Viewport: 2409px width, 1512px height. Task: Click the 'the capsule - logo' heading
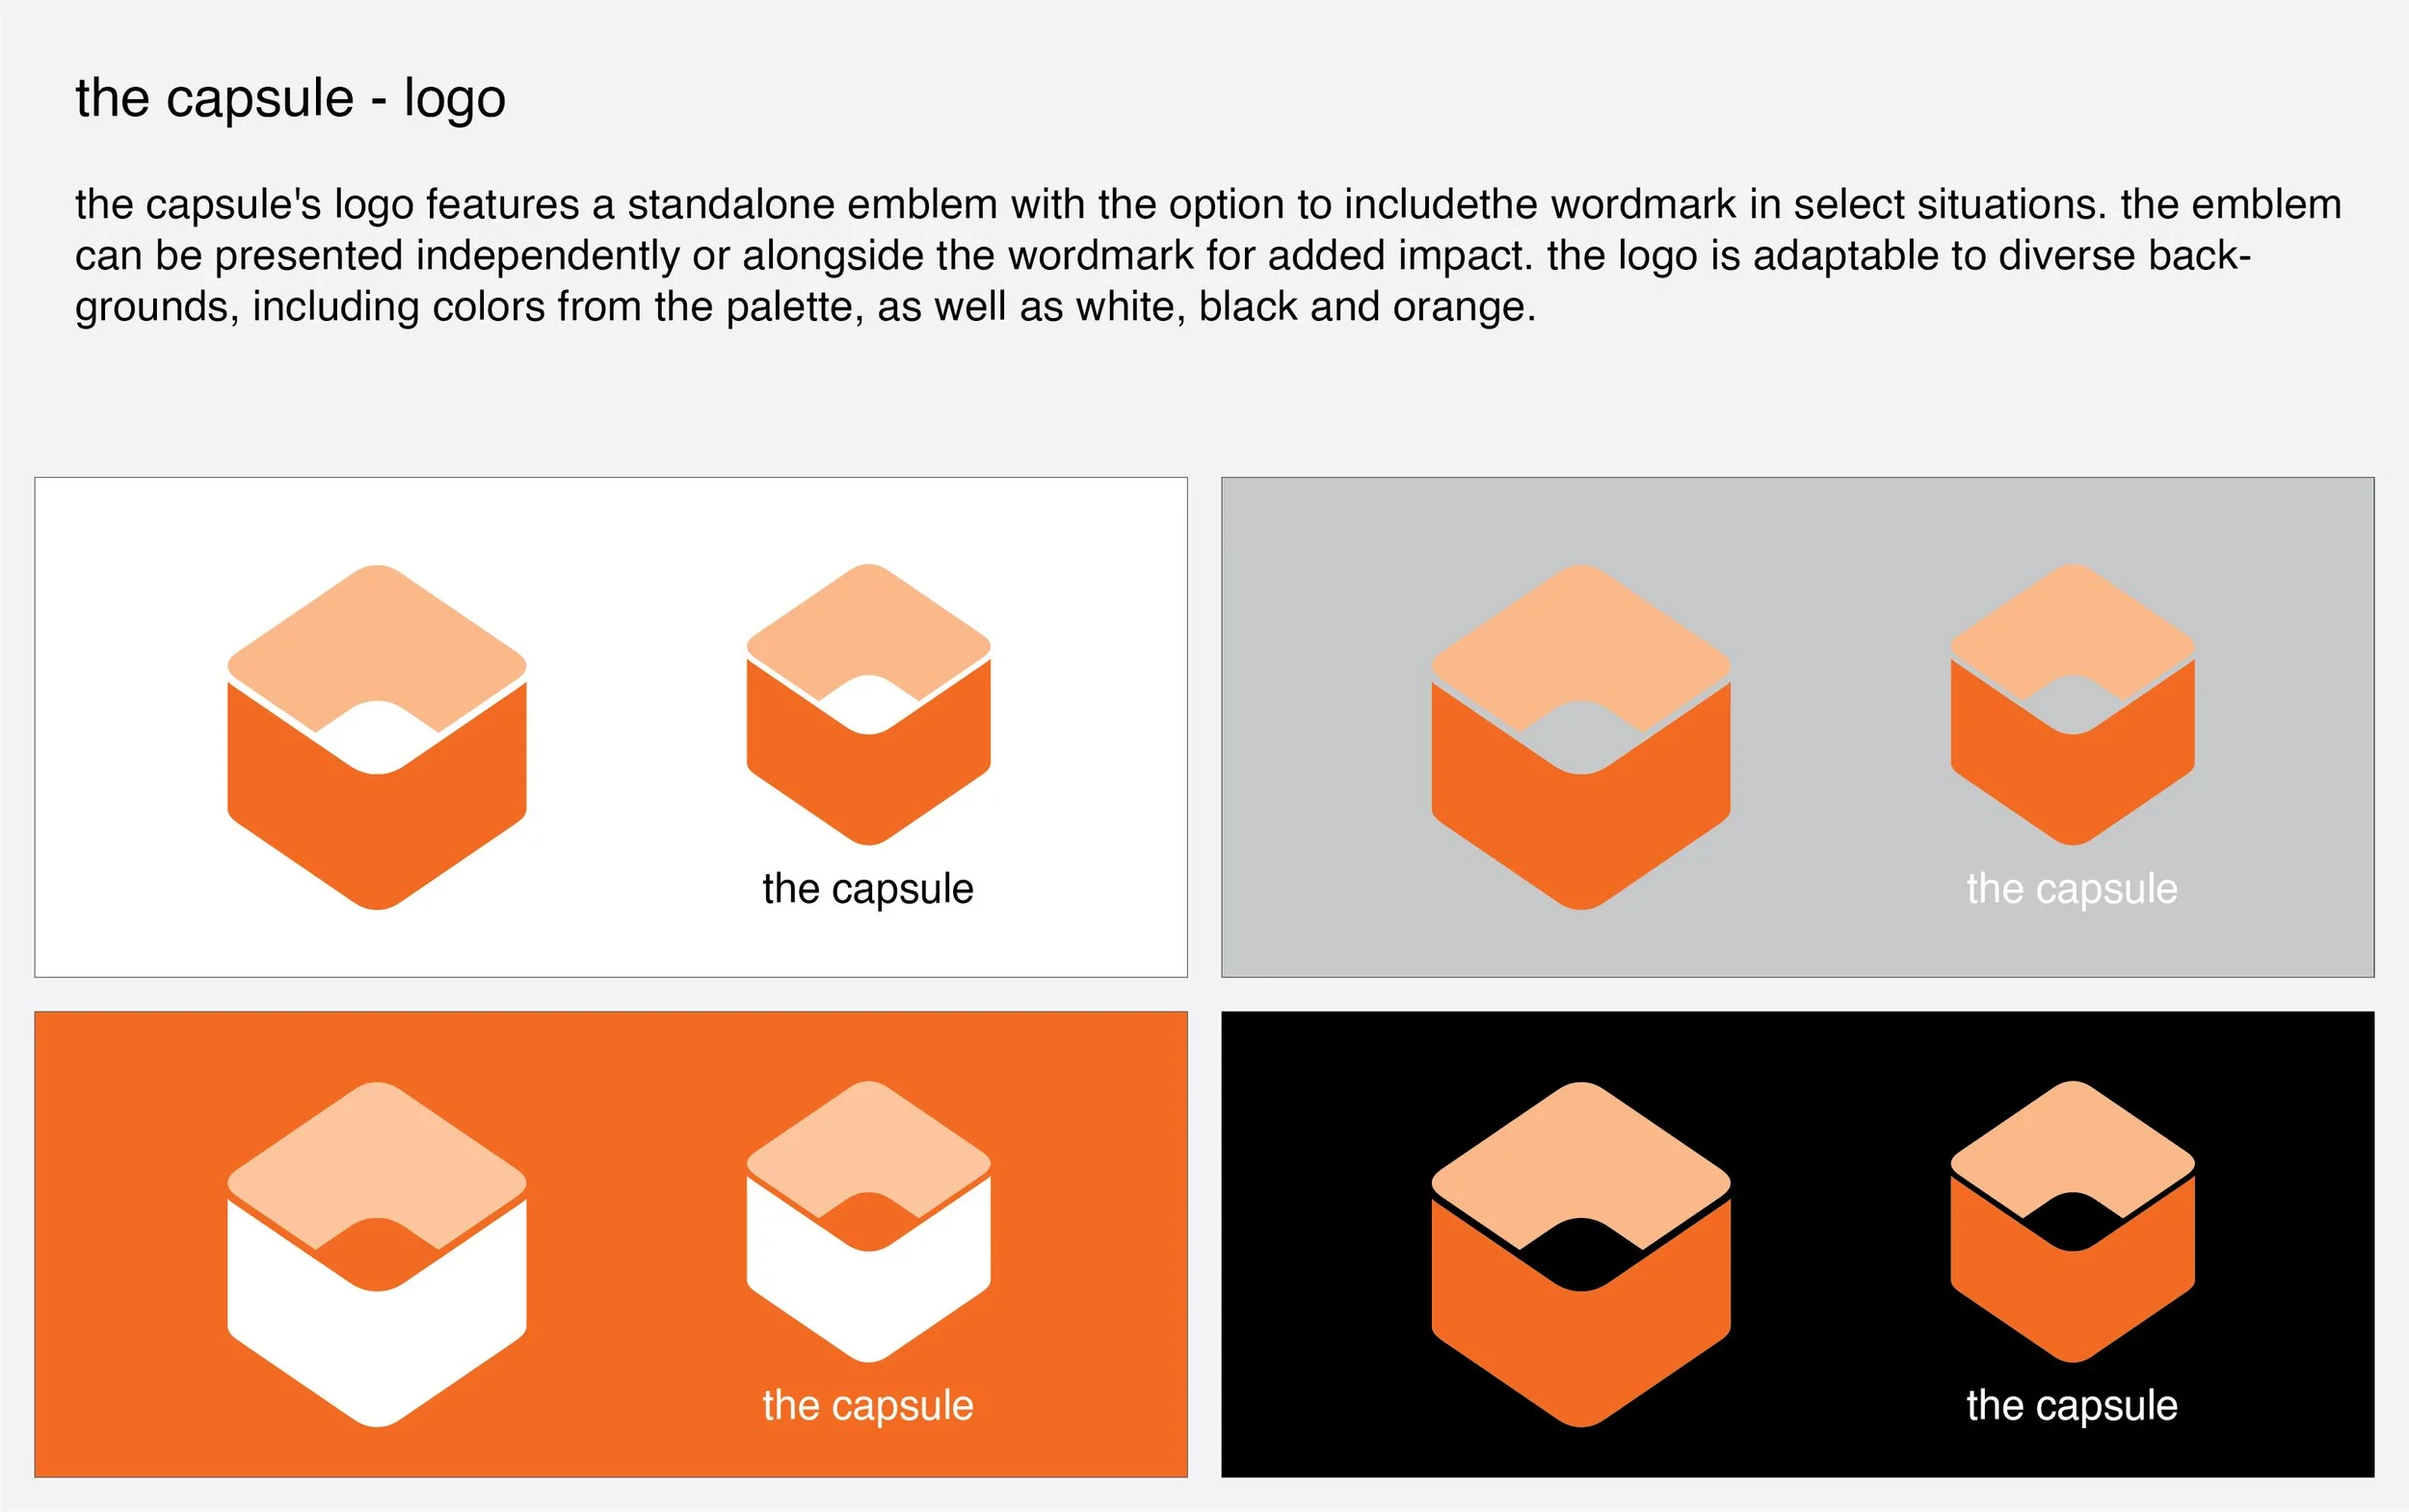(290, 99)
